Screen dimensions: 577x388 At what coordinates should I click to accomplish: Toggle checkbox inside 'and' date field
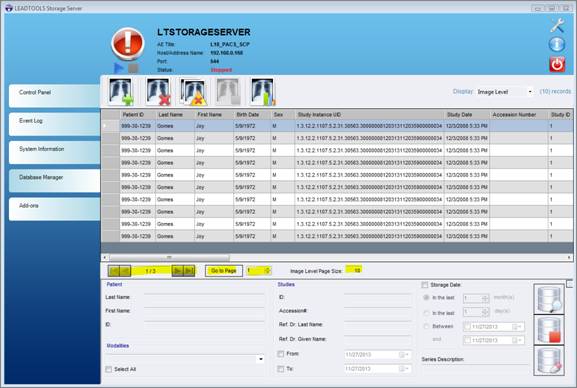pyautogui.click(x=467, y=340)
